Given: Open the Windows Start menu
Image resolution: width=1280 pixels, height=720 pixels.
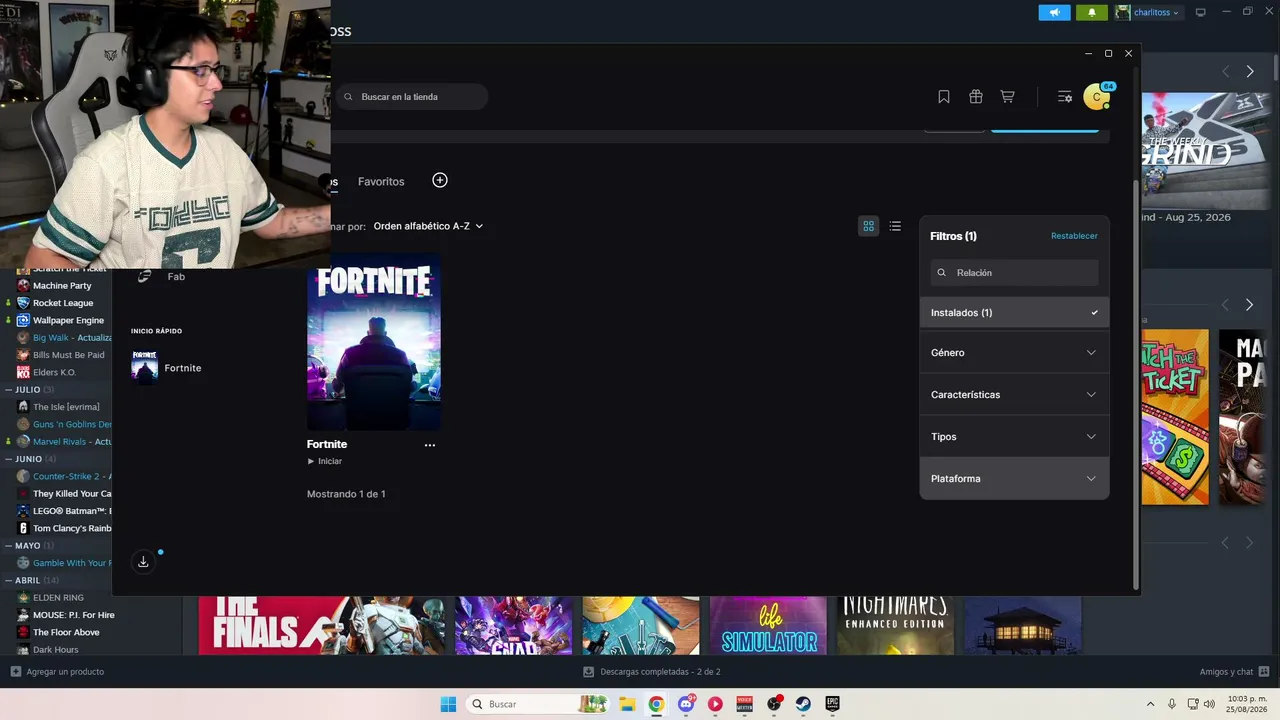Looking at the screenshot, I should point(448,704).
